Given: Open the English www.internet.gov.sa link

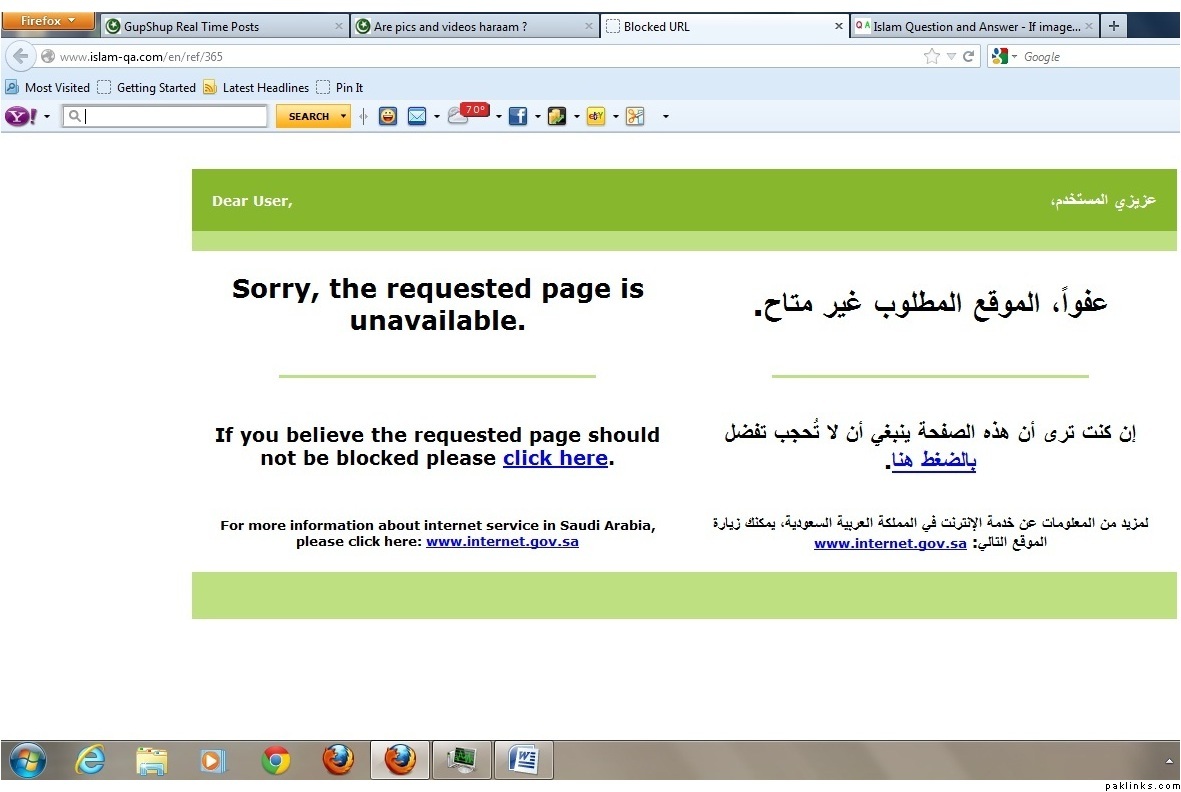Looking at the screenshot, I should tap(502, 541).
